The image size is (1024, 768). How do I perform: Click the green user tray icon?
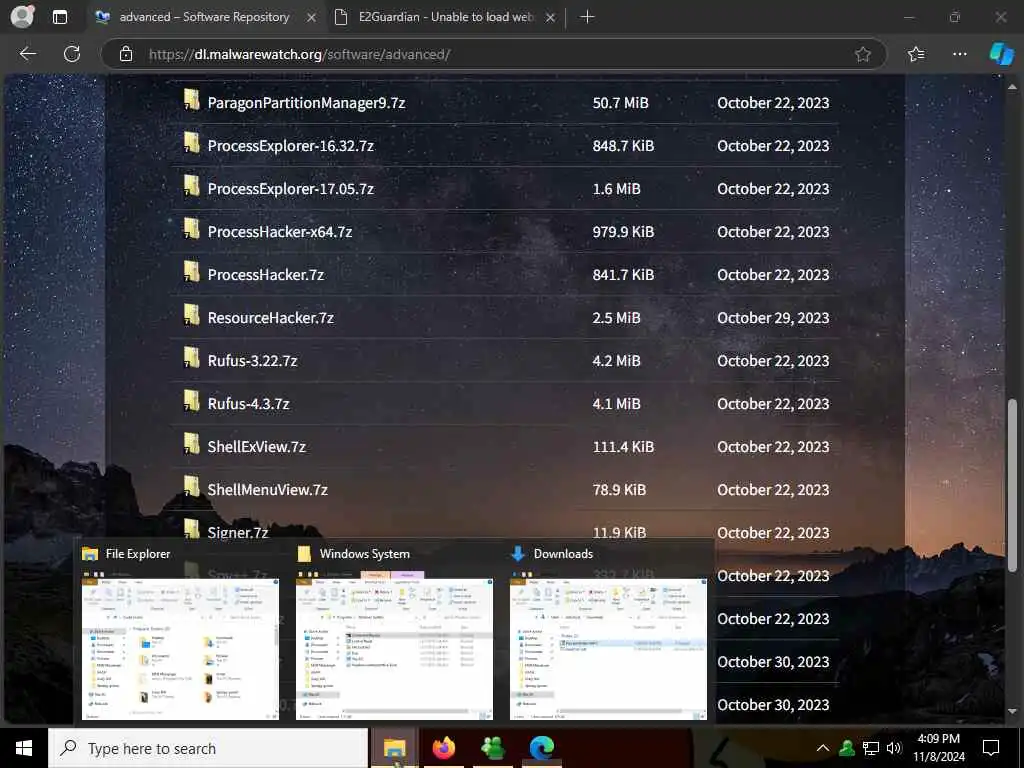847,748
